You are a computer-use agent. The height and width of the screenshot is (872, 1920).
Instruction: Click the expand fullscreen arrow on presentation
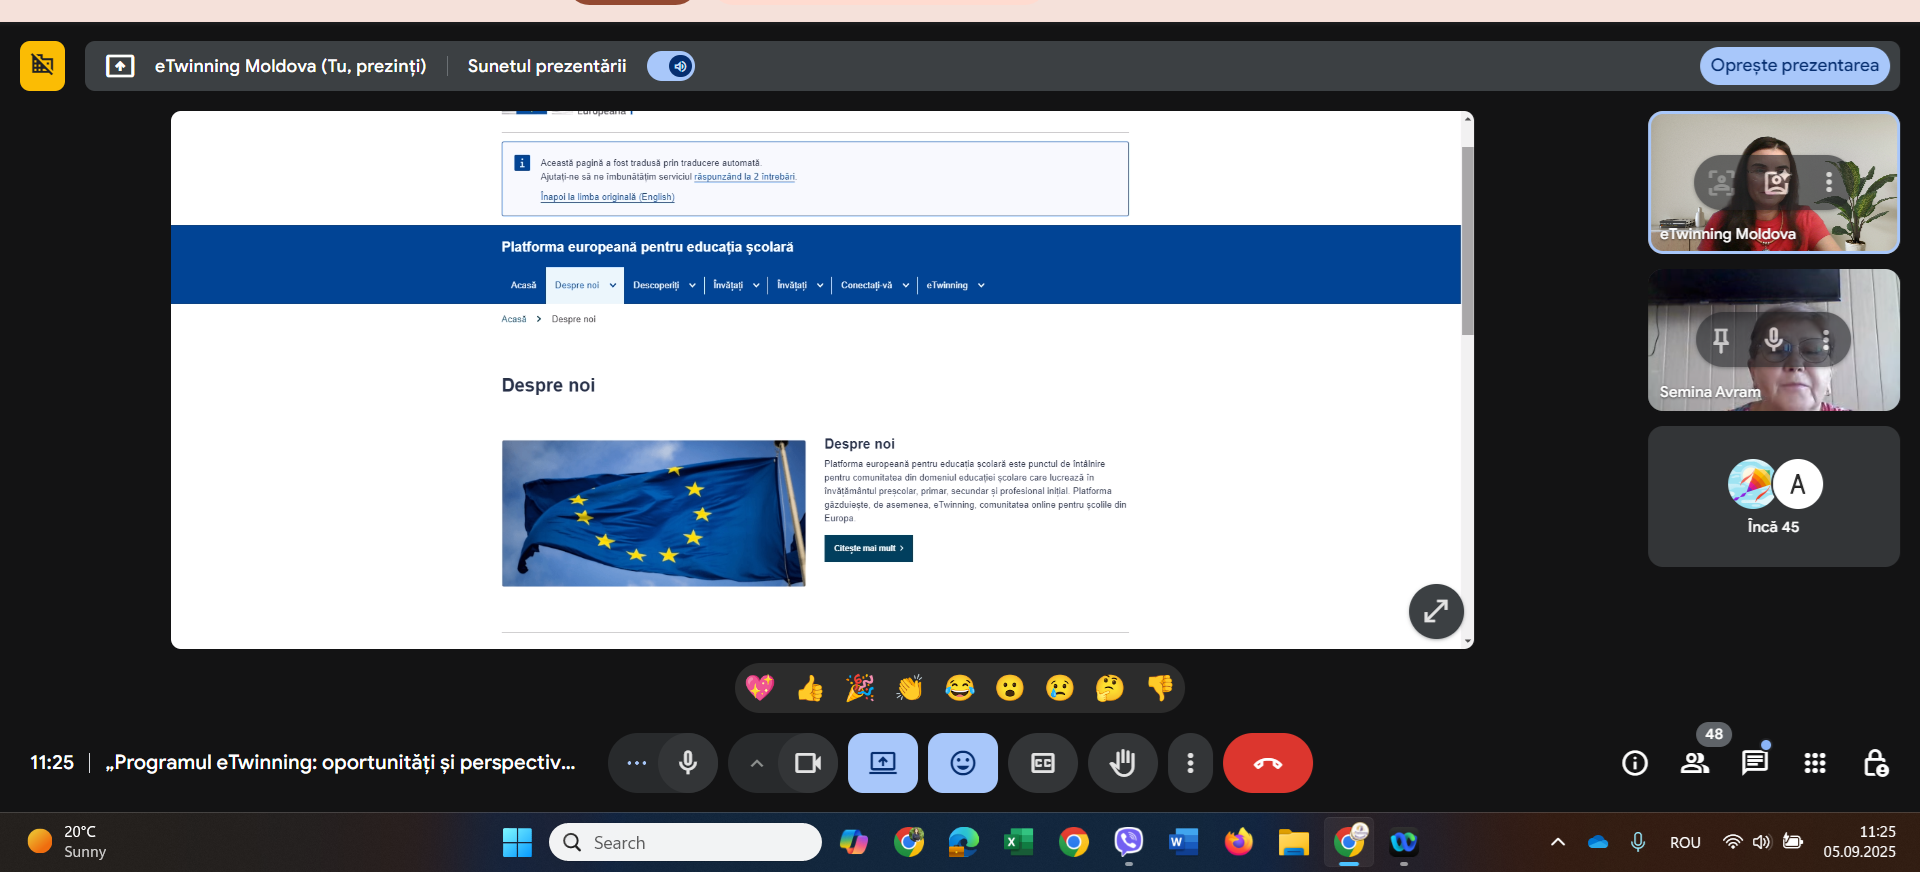click(1436, 611)
